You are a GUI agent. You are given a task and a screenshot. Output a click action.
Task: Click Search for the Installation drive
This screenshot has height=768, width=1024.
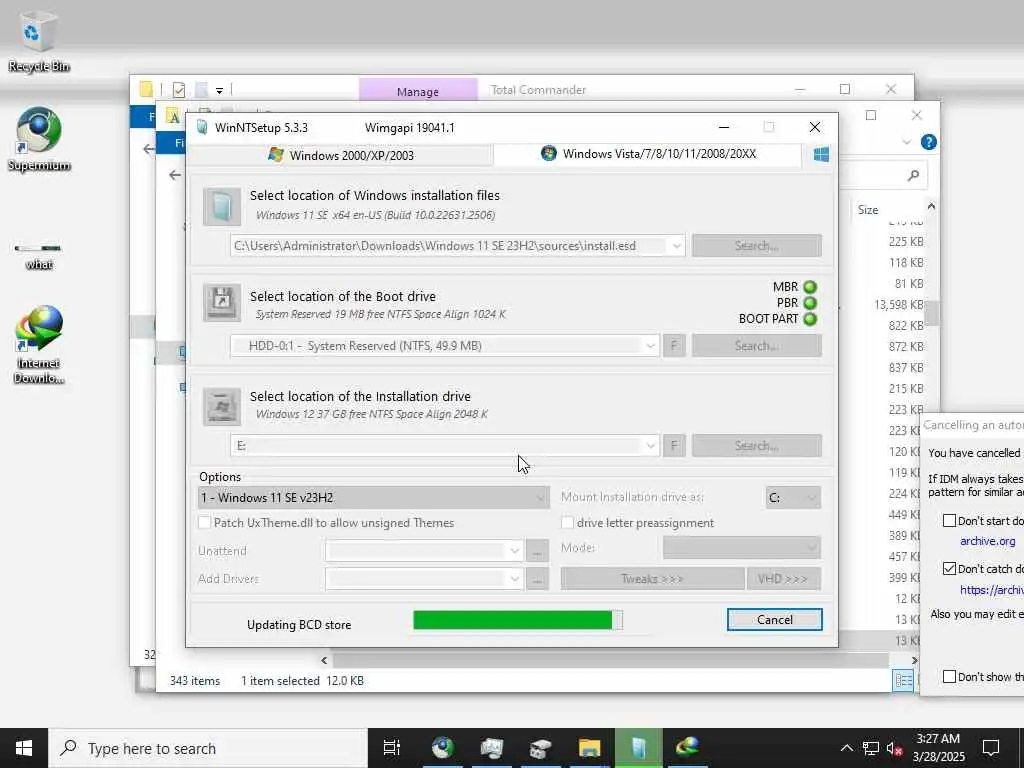[757, 446]
